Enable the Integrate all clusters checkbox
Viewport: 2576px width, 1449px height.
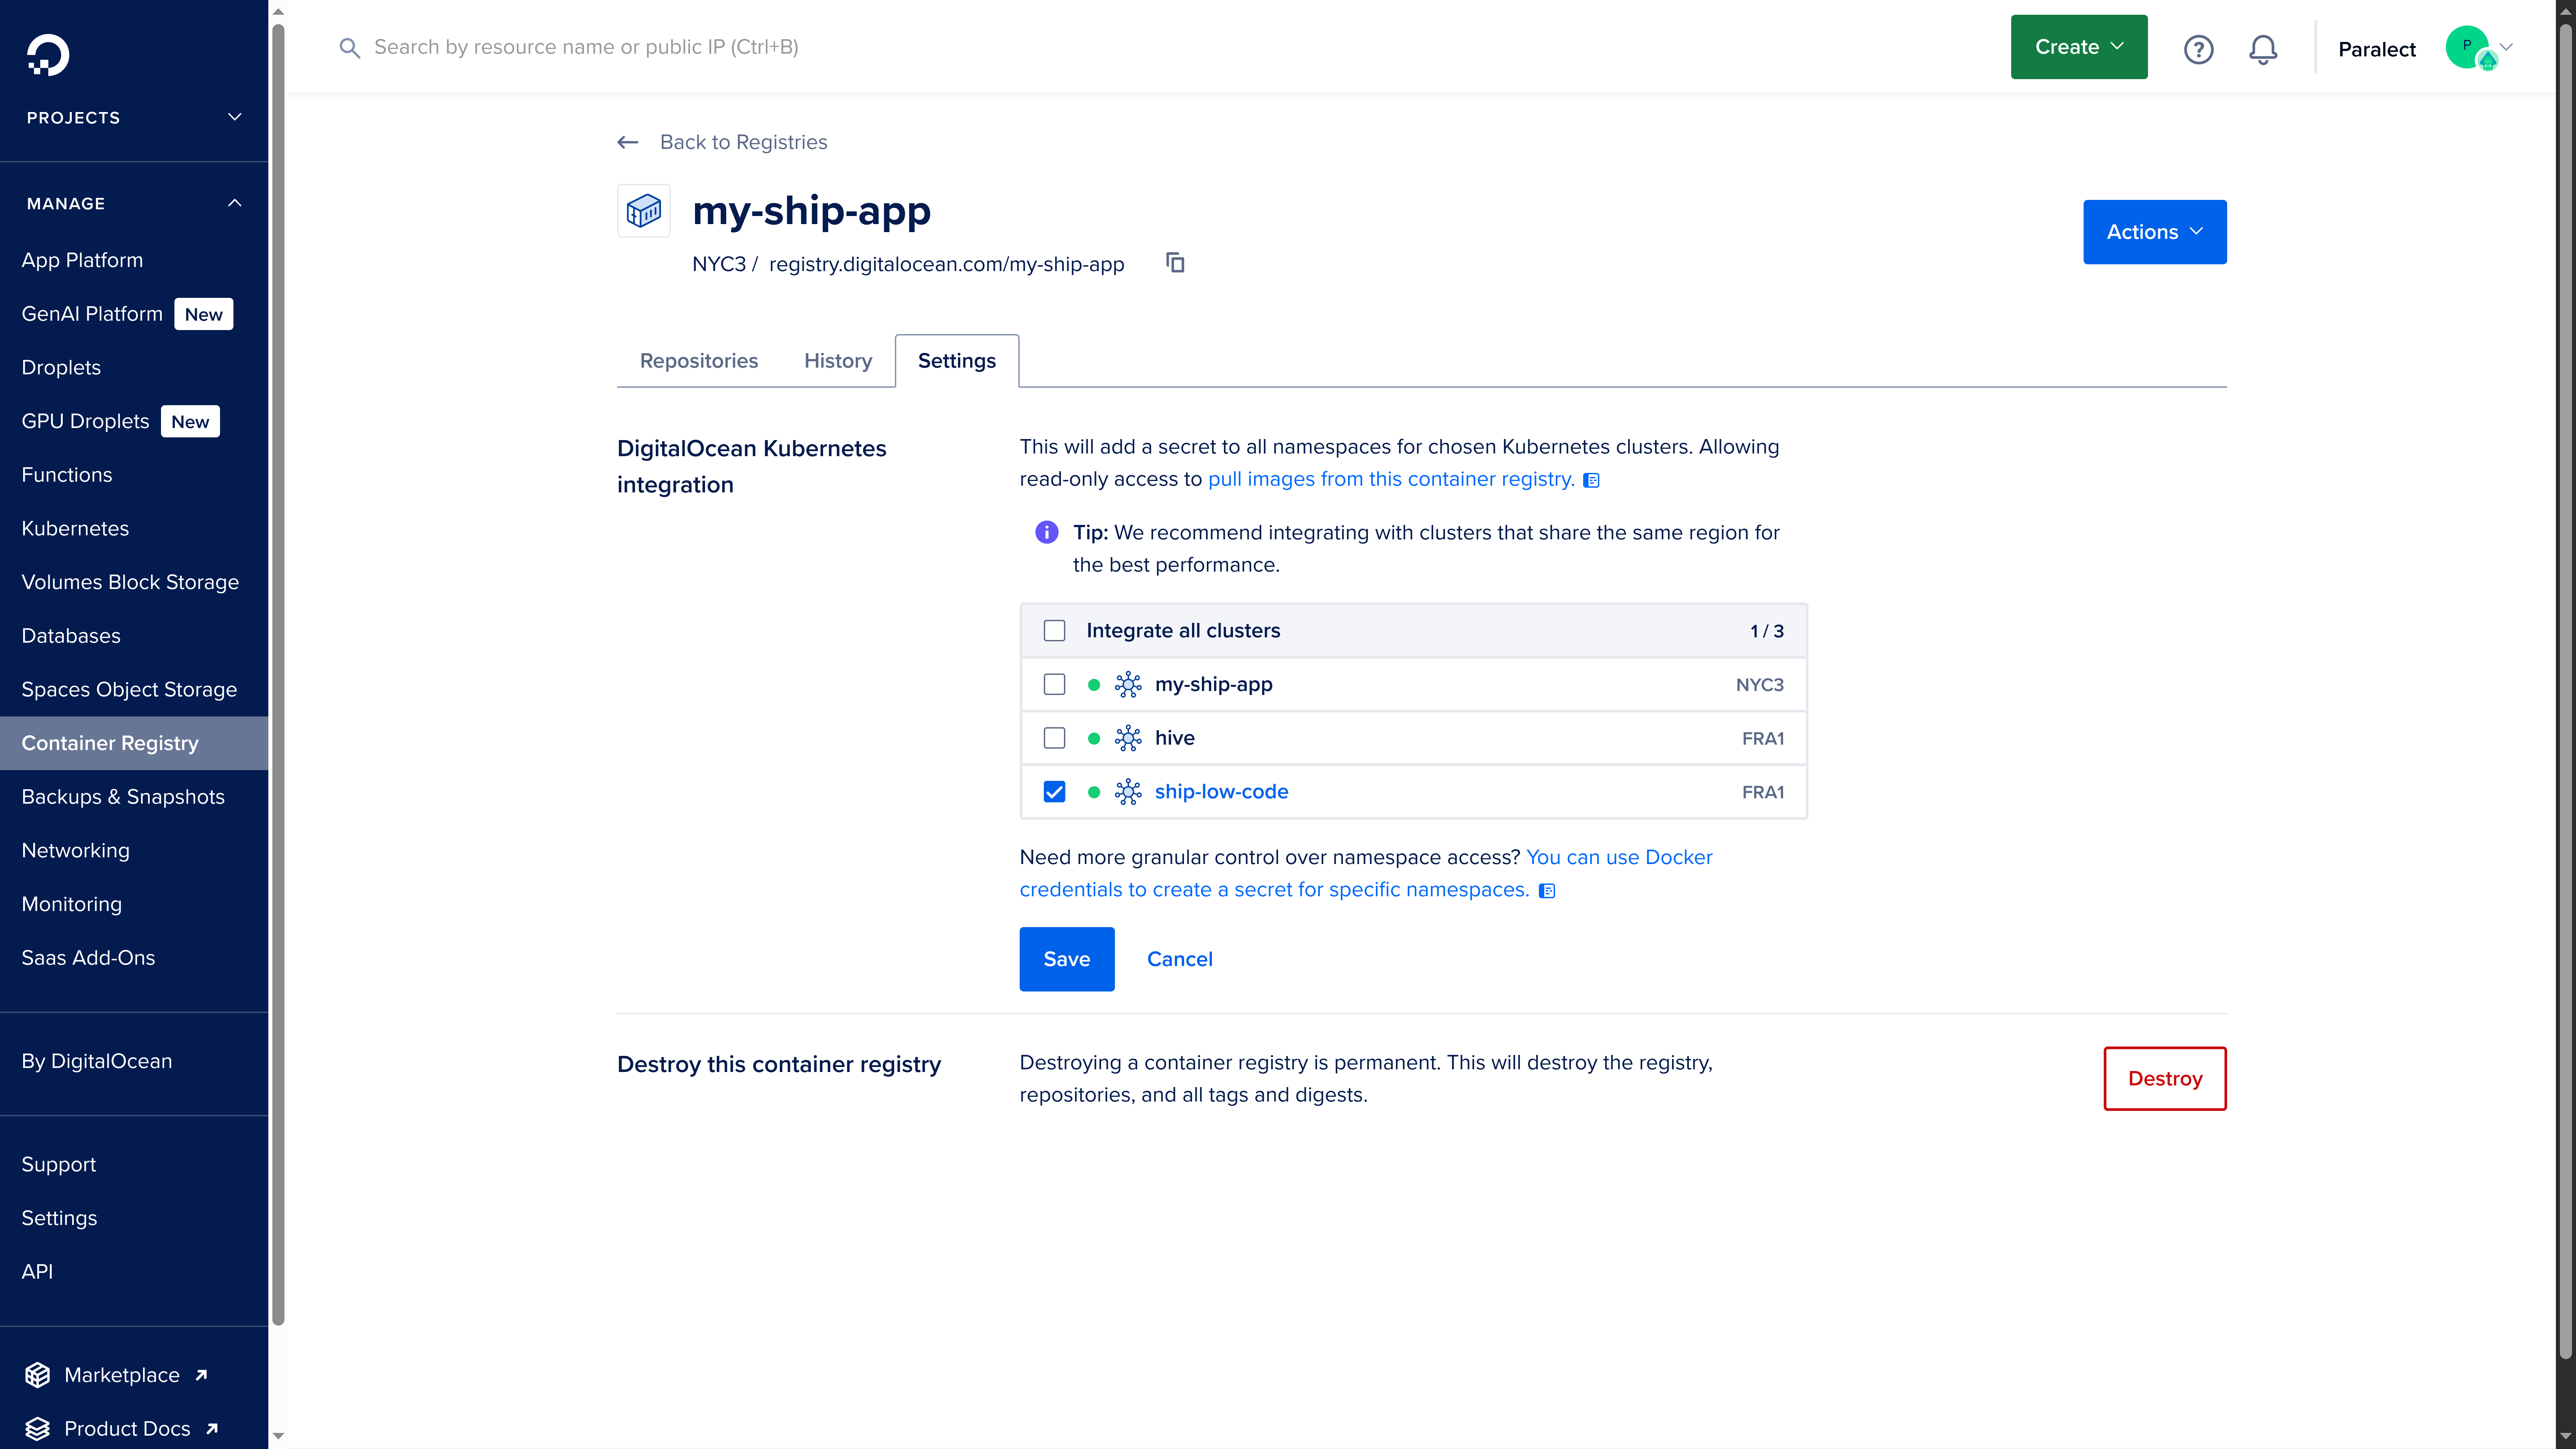click(1055, 630)
